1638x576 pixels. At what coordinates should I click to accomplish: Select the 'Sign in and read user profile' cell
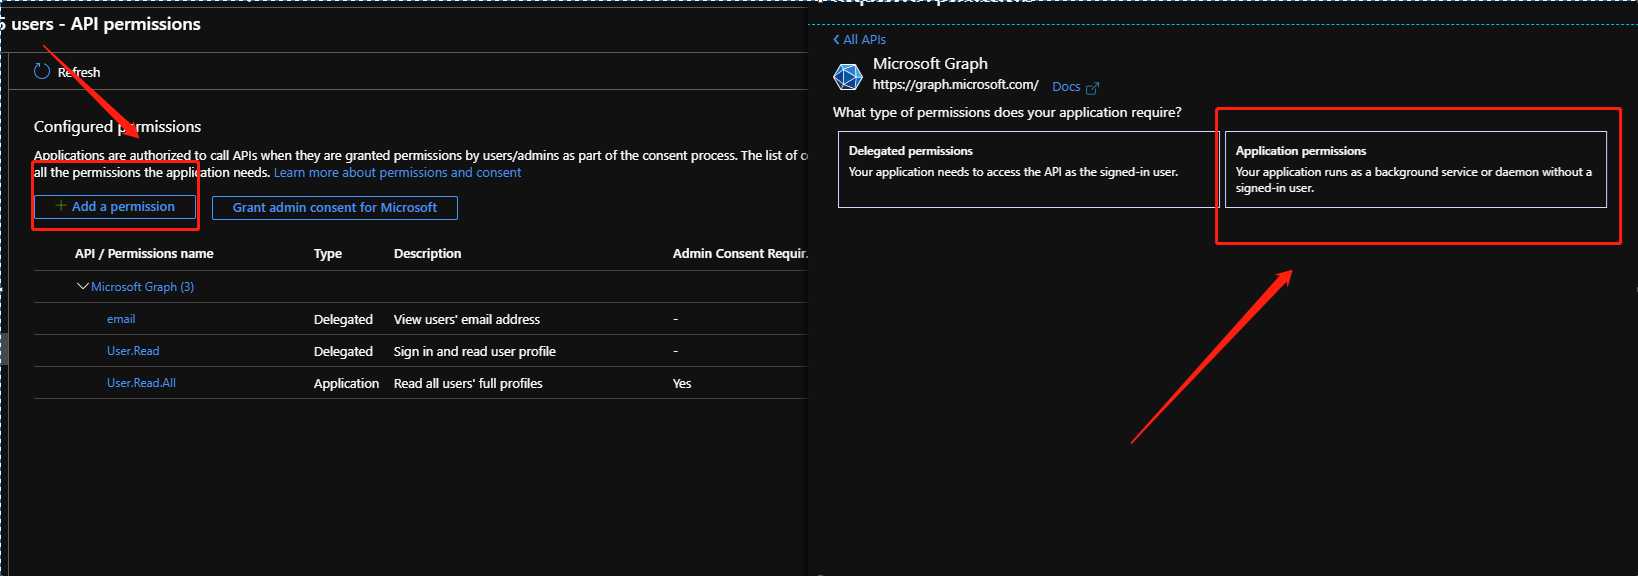pos(475,352)
